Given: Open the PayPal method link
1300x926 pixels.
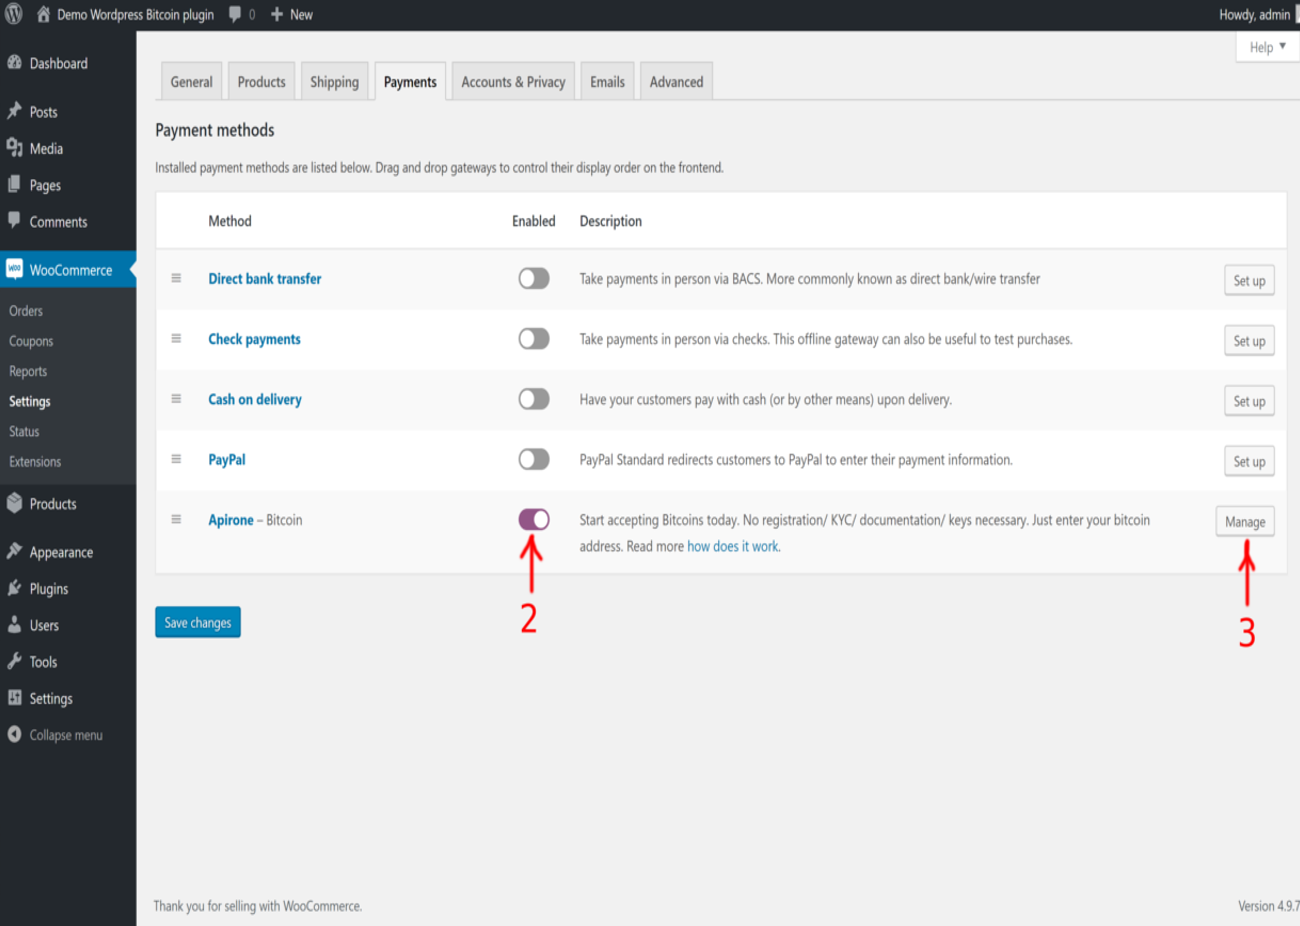Looking at the screenshot, I should tap(227, 459).
